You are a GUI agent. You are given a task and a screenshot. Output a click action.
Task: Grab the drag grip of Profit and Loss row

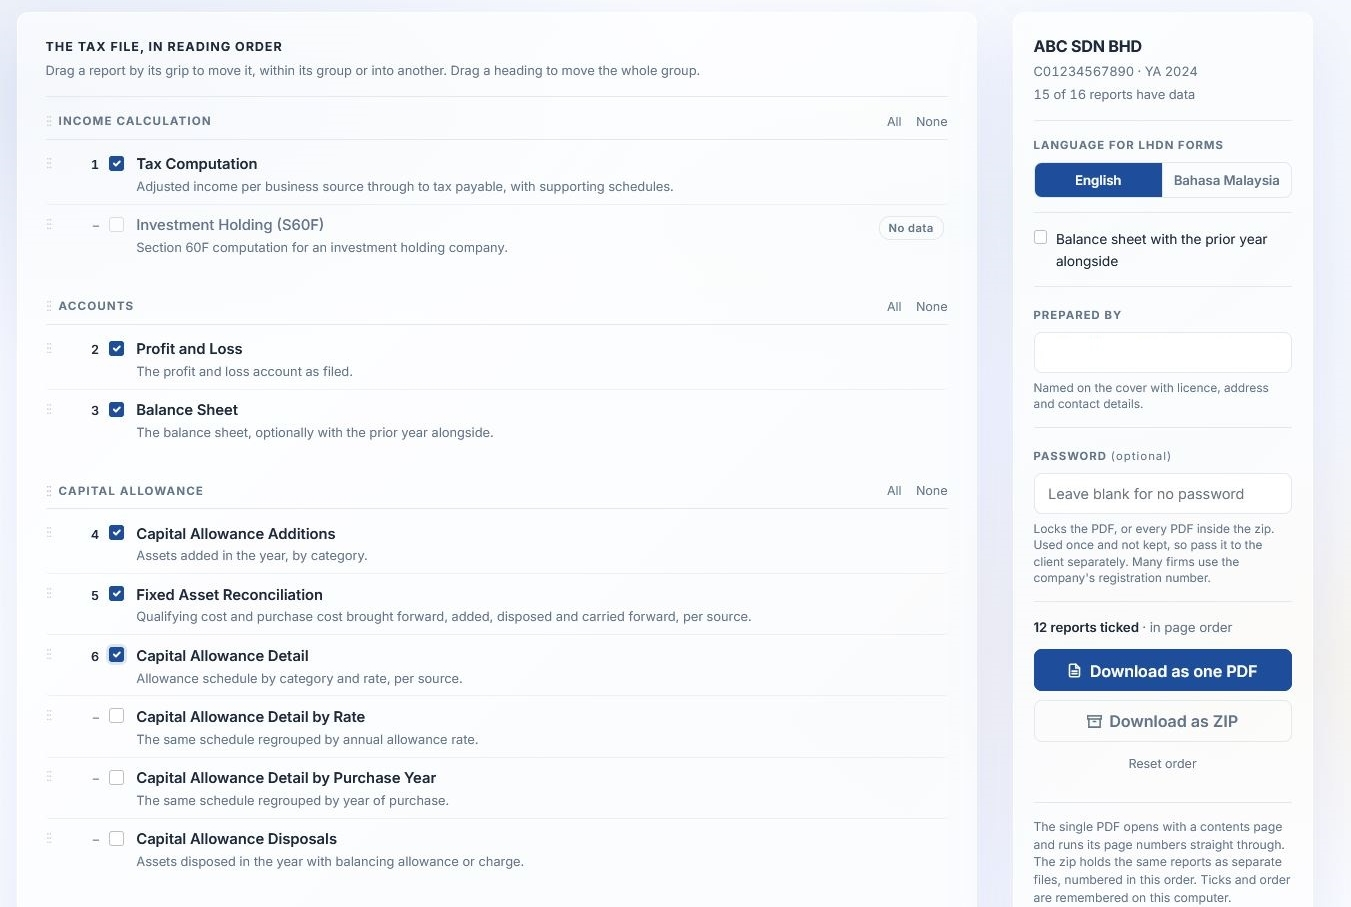[x=49, y=348]
